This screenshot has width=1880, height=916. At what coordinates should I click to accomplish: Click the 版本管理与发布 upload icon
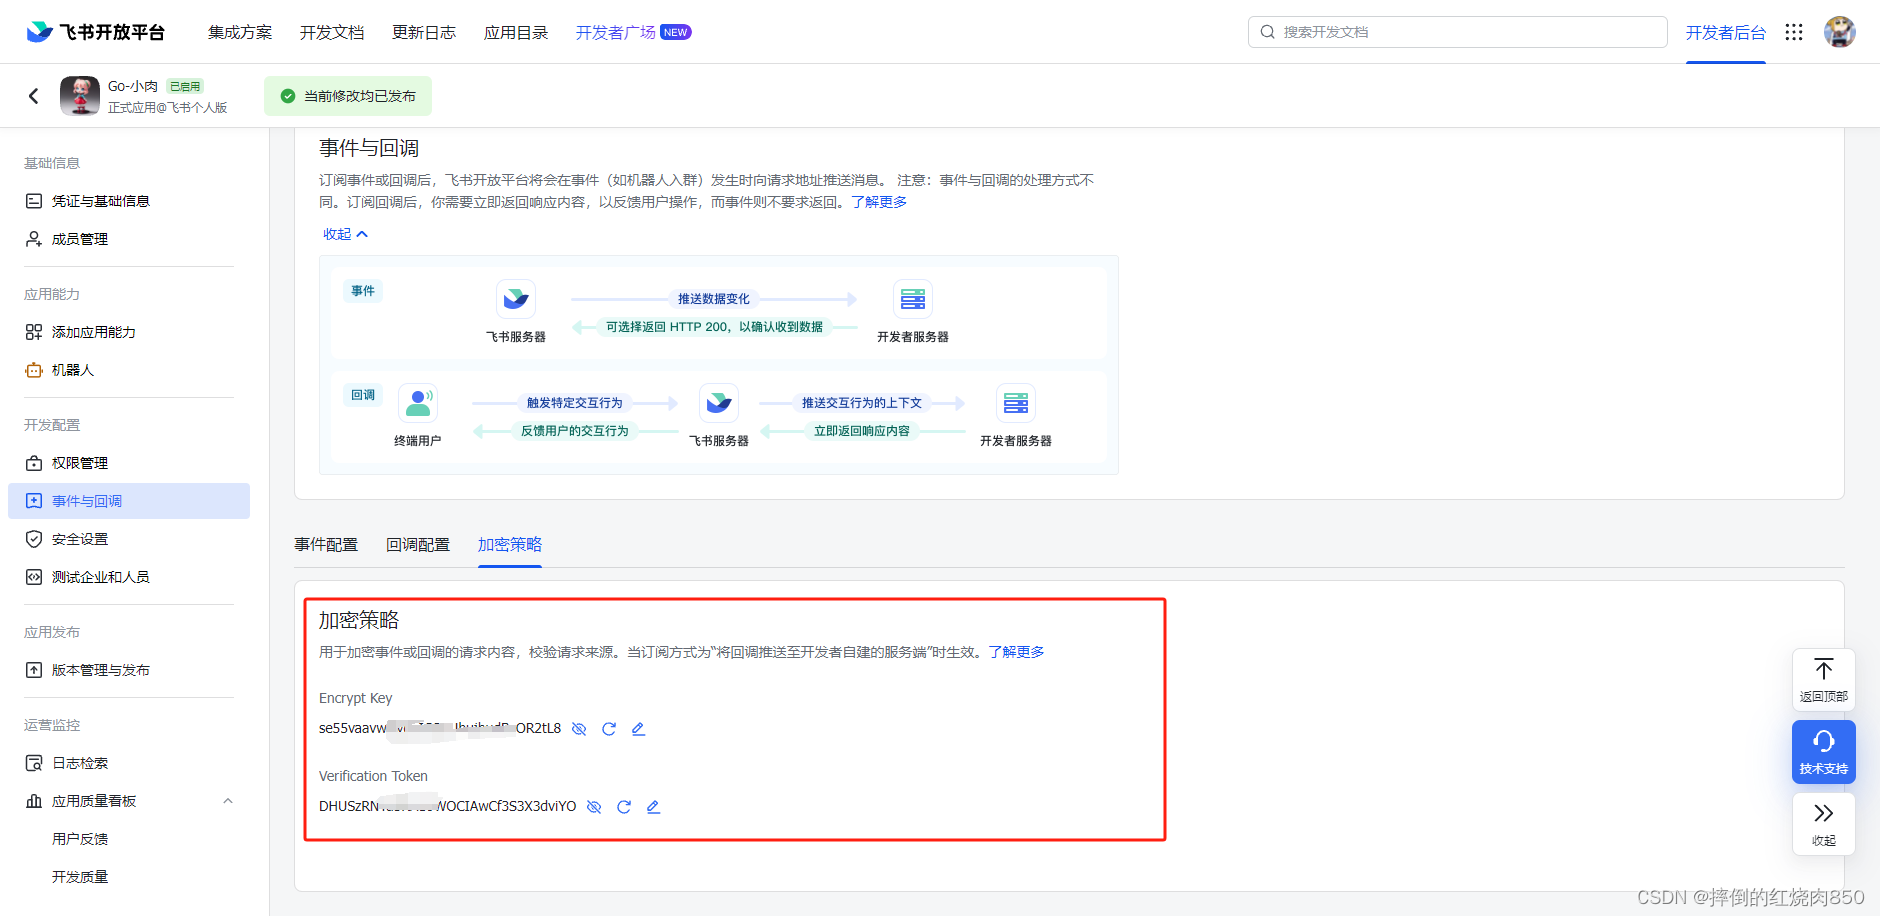(x=34, y=670)
